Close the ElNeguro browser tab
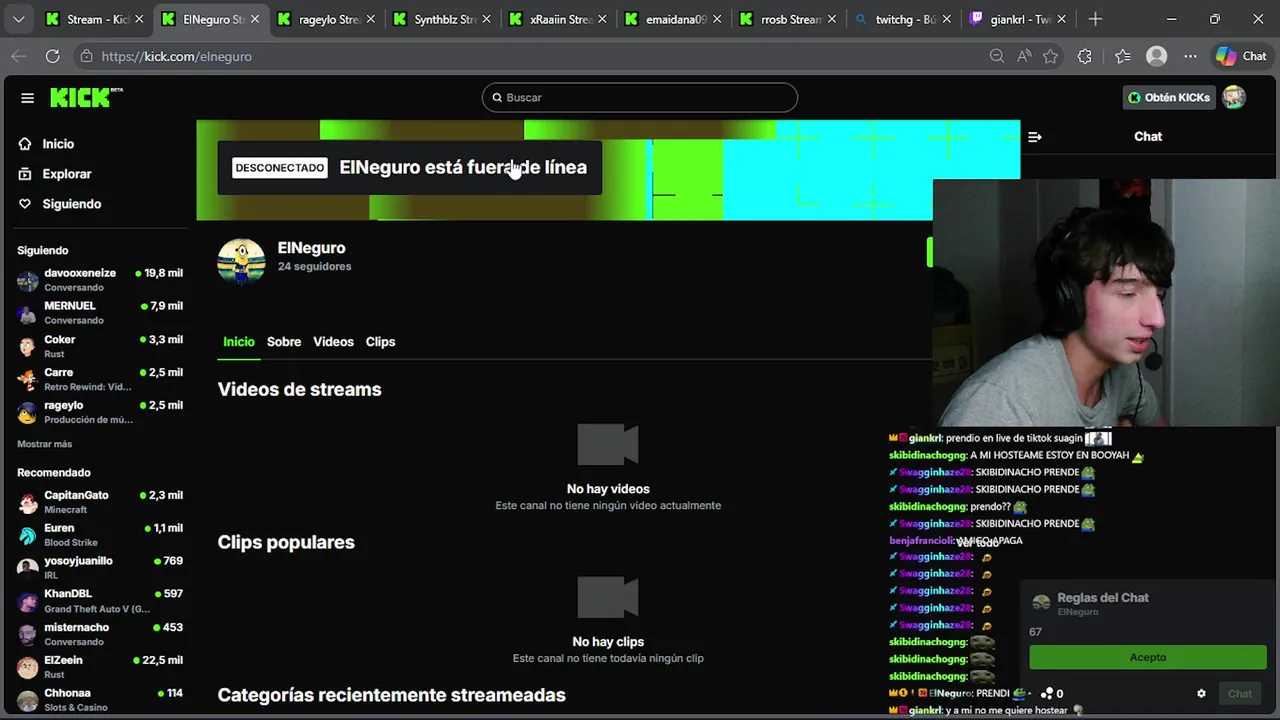Image resolution: width=1280 pixels, height=720 pixels. point(254,19)
